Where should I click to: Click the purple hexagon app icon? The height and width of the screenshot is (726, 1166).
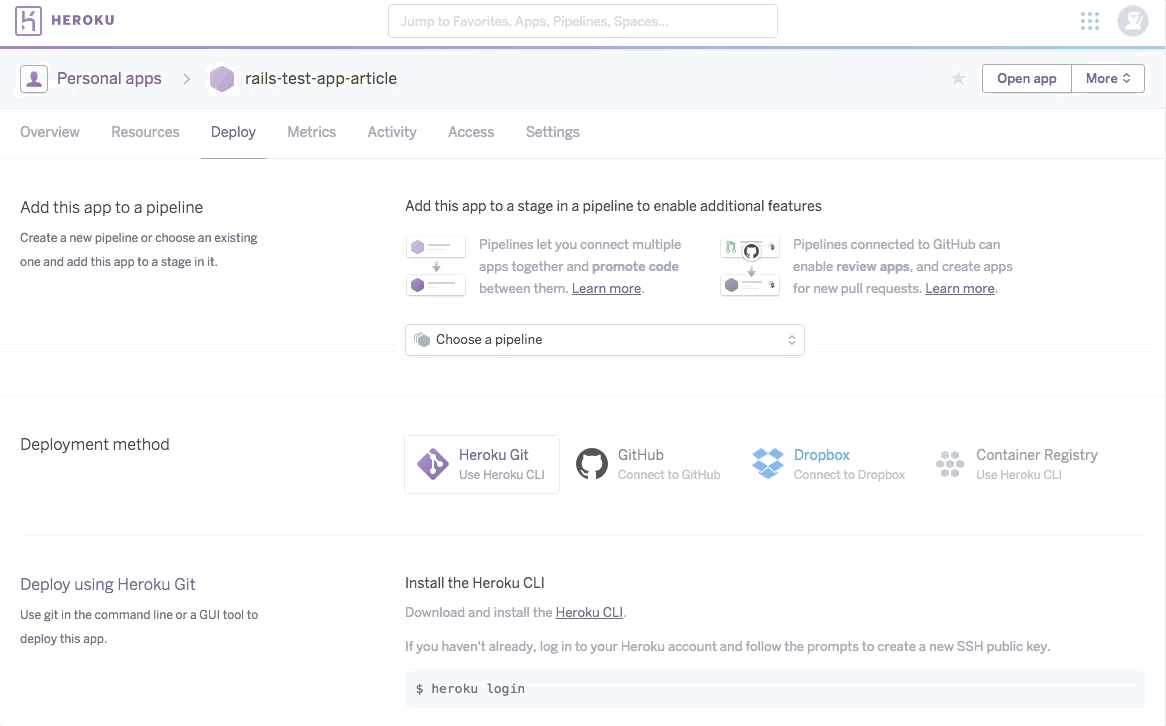point(222,79)
